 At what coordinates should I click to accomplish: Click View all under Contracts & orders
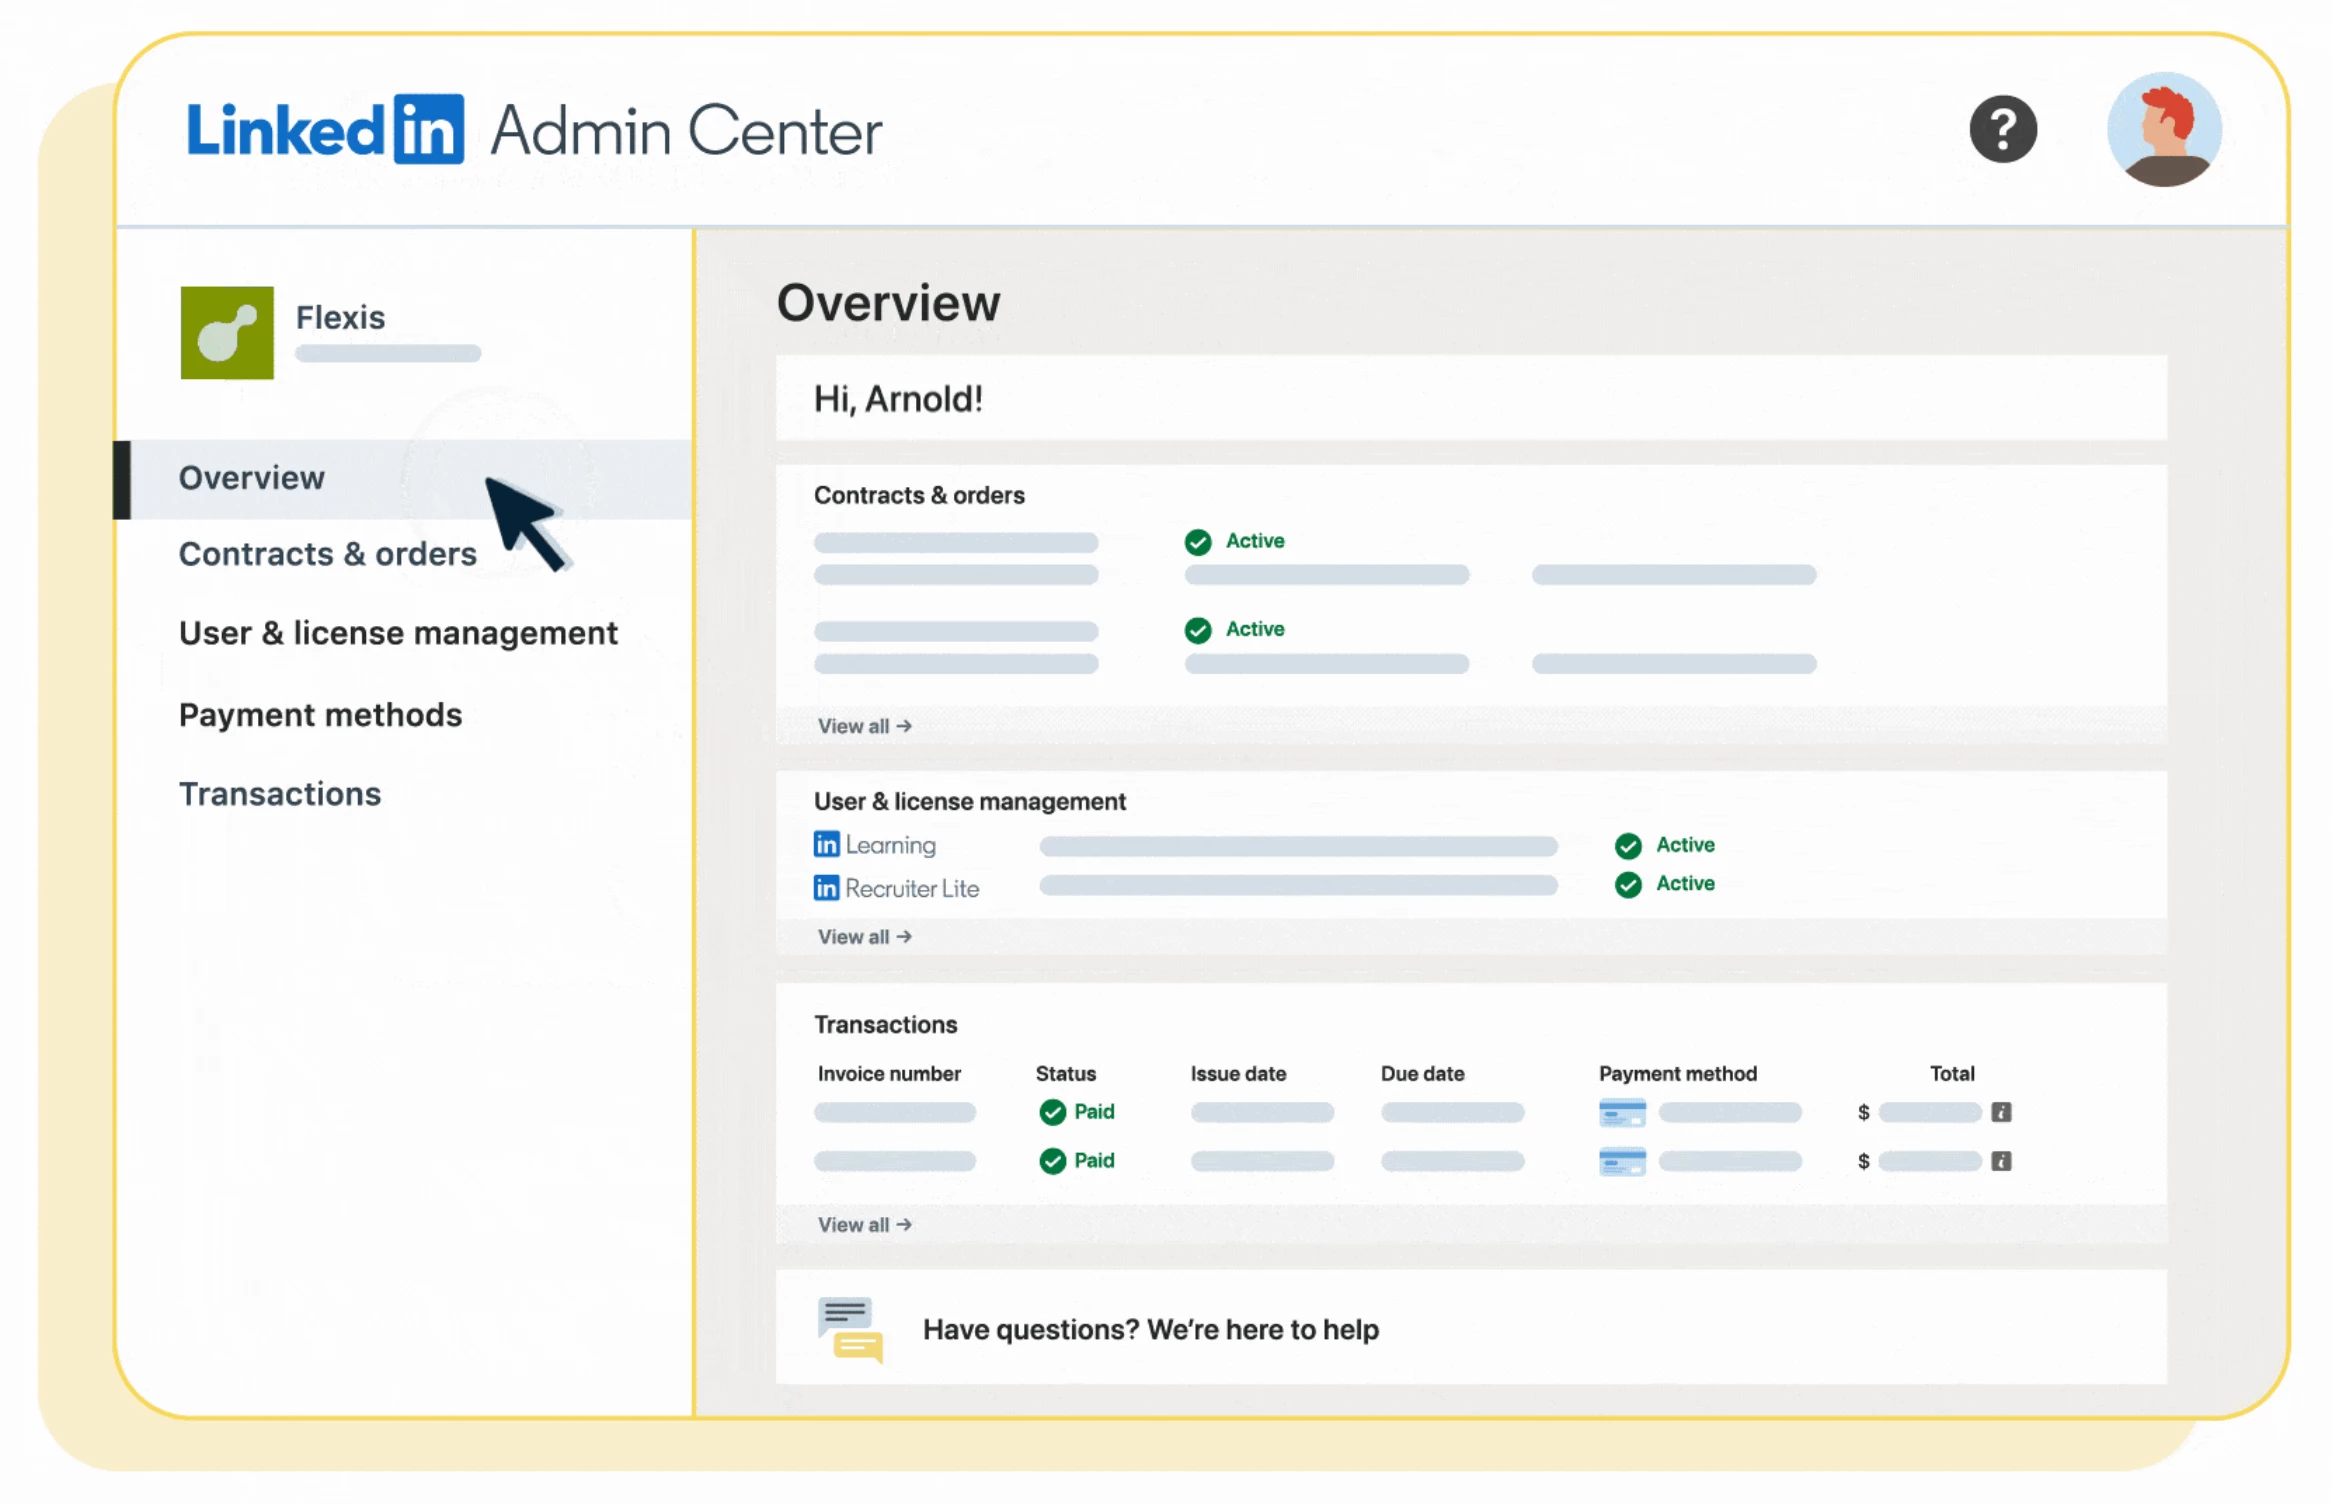tap(864, 726)
